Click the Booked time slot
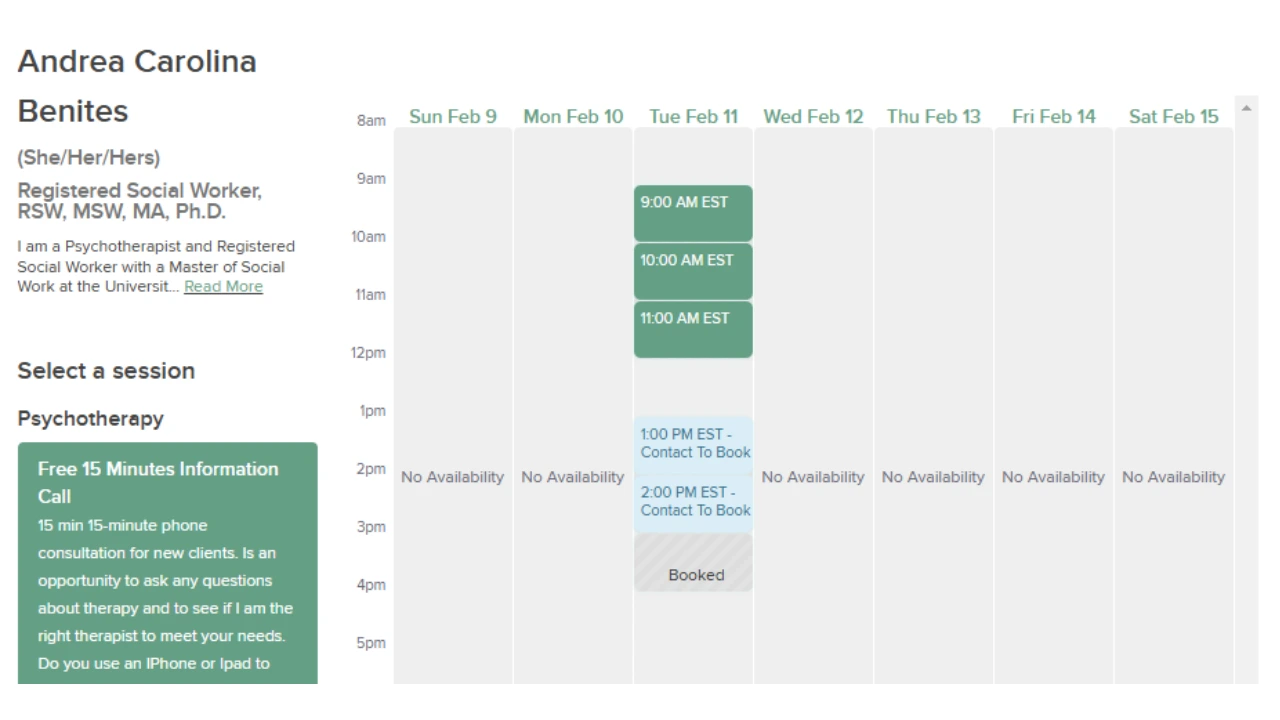Screen dimensions: 1280x720 click(x=694, y=563)
